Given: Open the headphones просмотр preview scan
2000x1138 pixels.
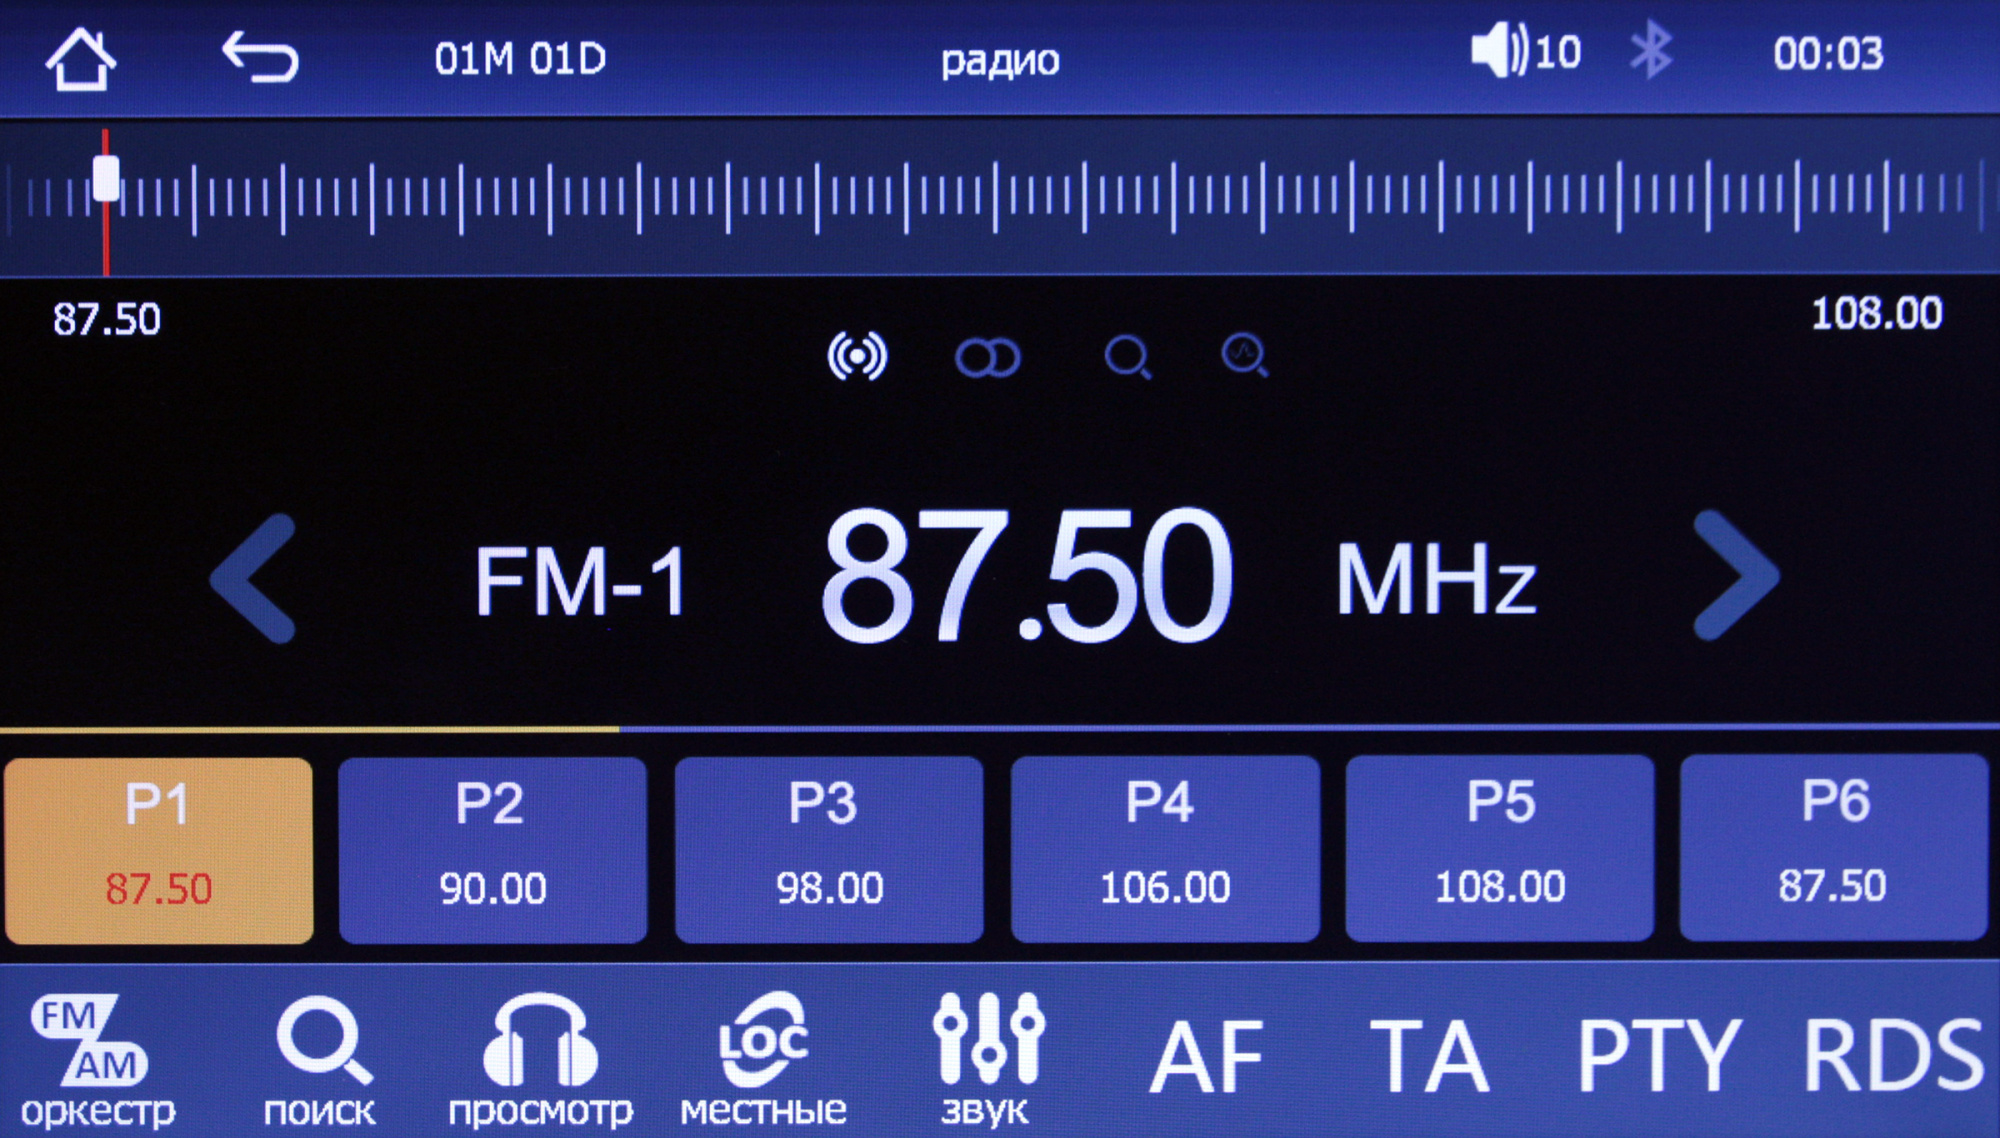Looking at the screenshot, I should pyautogui.click(x=541, y=1061).
